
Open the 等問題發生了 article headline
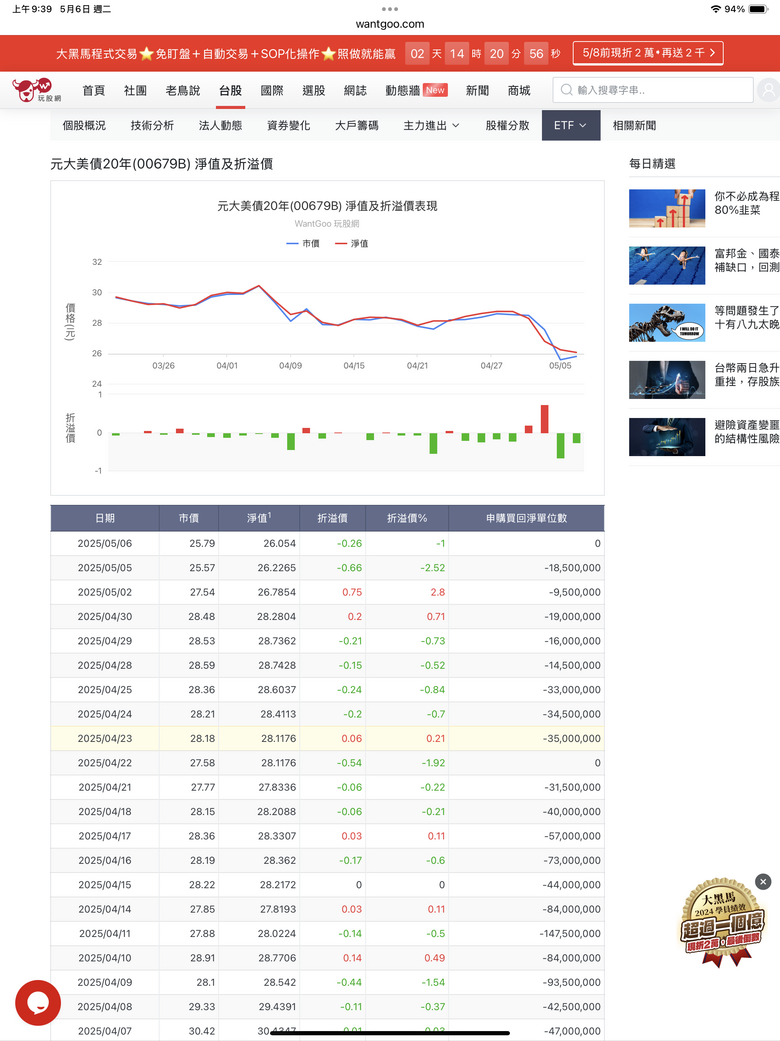point(747,317)
